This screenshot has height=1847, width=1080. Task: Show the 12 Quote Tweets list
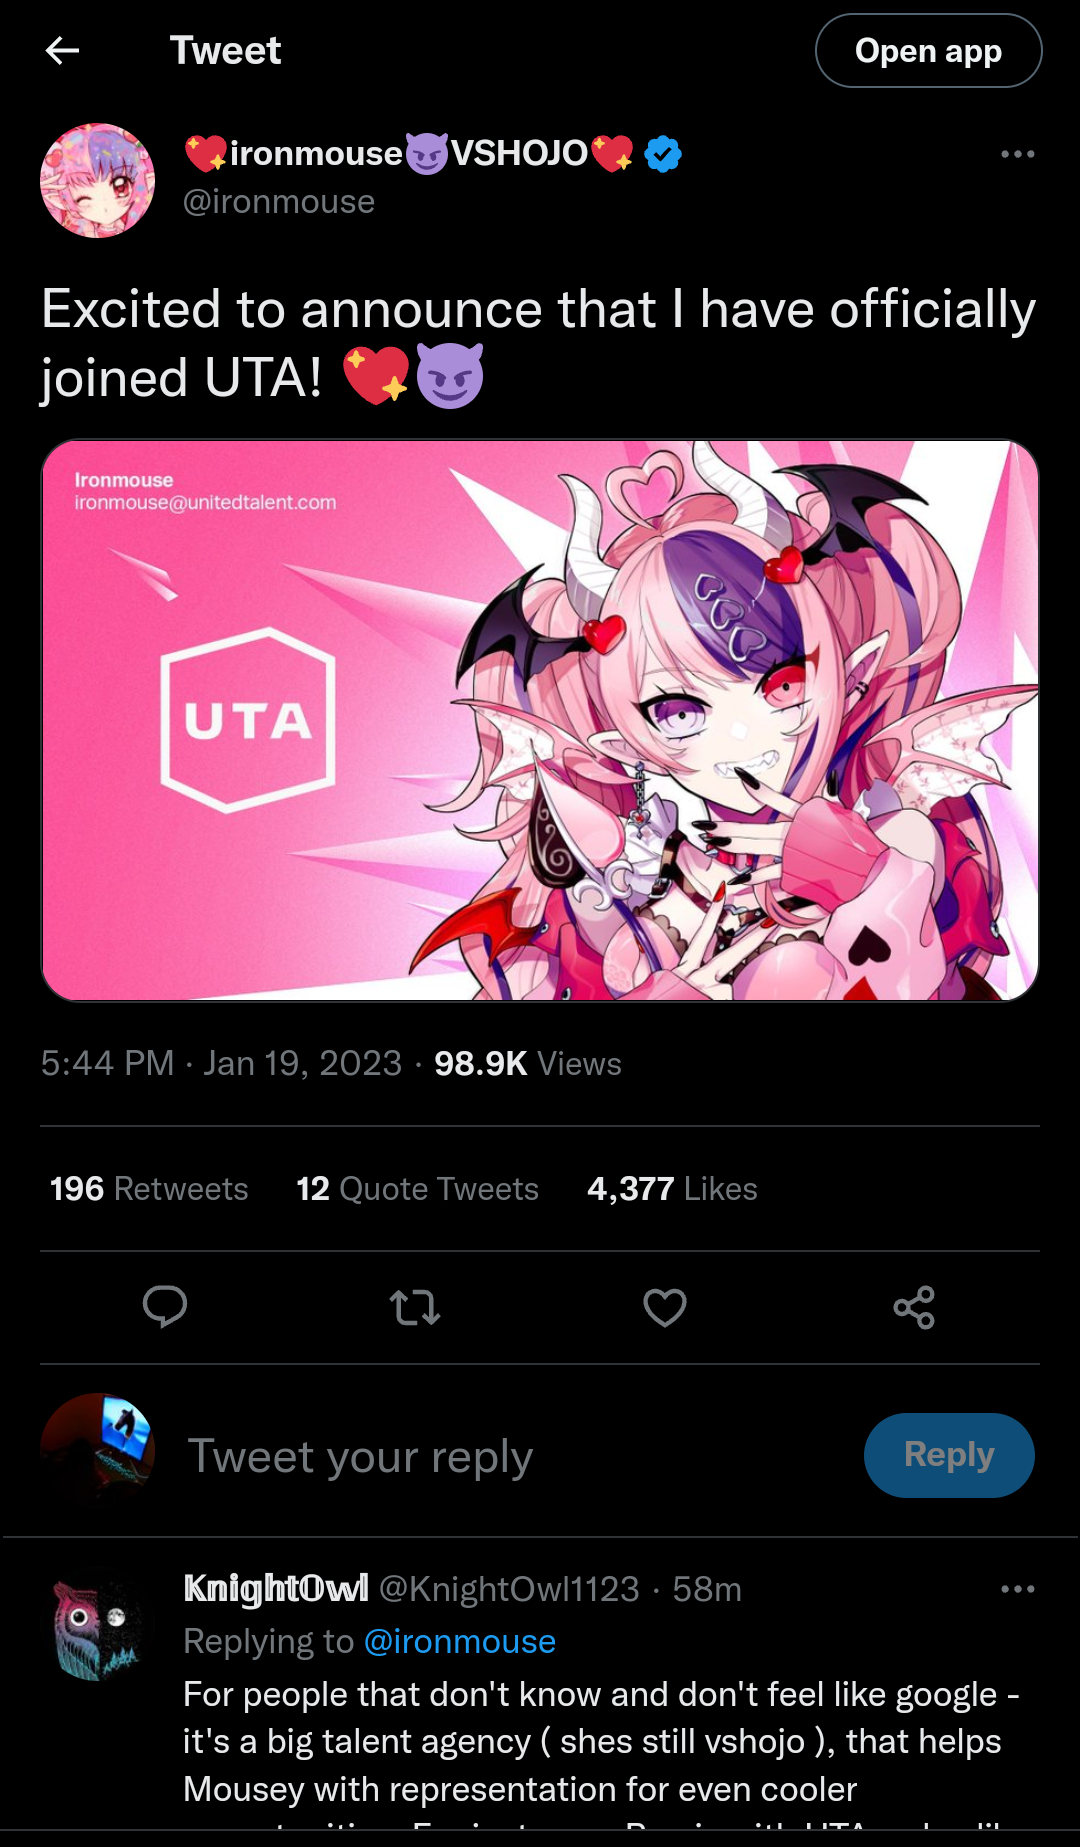click(417, 1189)
